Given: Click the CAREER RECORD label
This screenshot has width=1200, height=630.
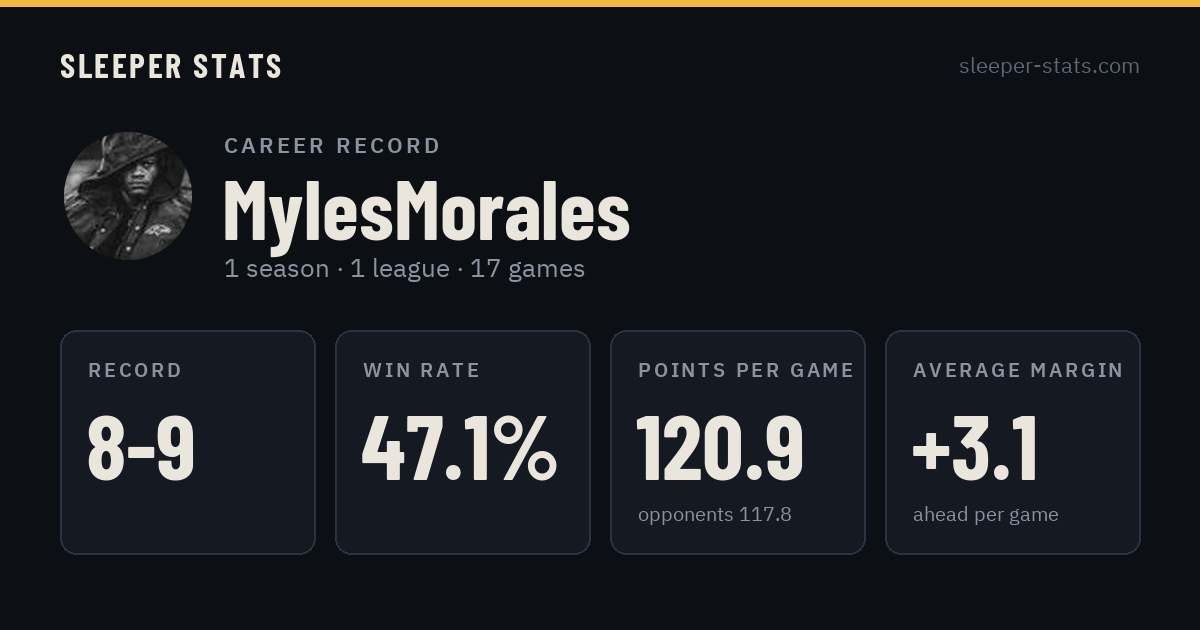Looking at the screenshot, I should click(x=332, y=146).
